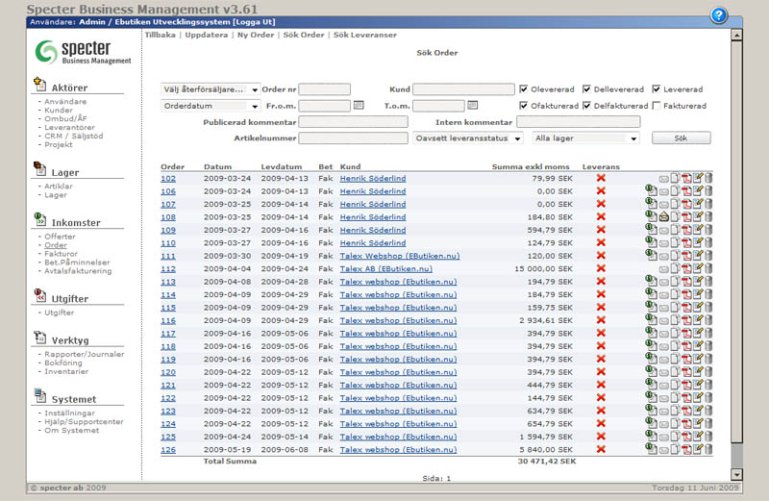Click the blank document icon for order 112
The width and height of the screenshot is (769, 501).
click(x=674, y=268)
